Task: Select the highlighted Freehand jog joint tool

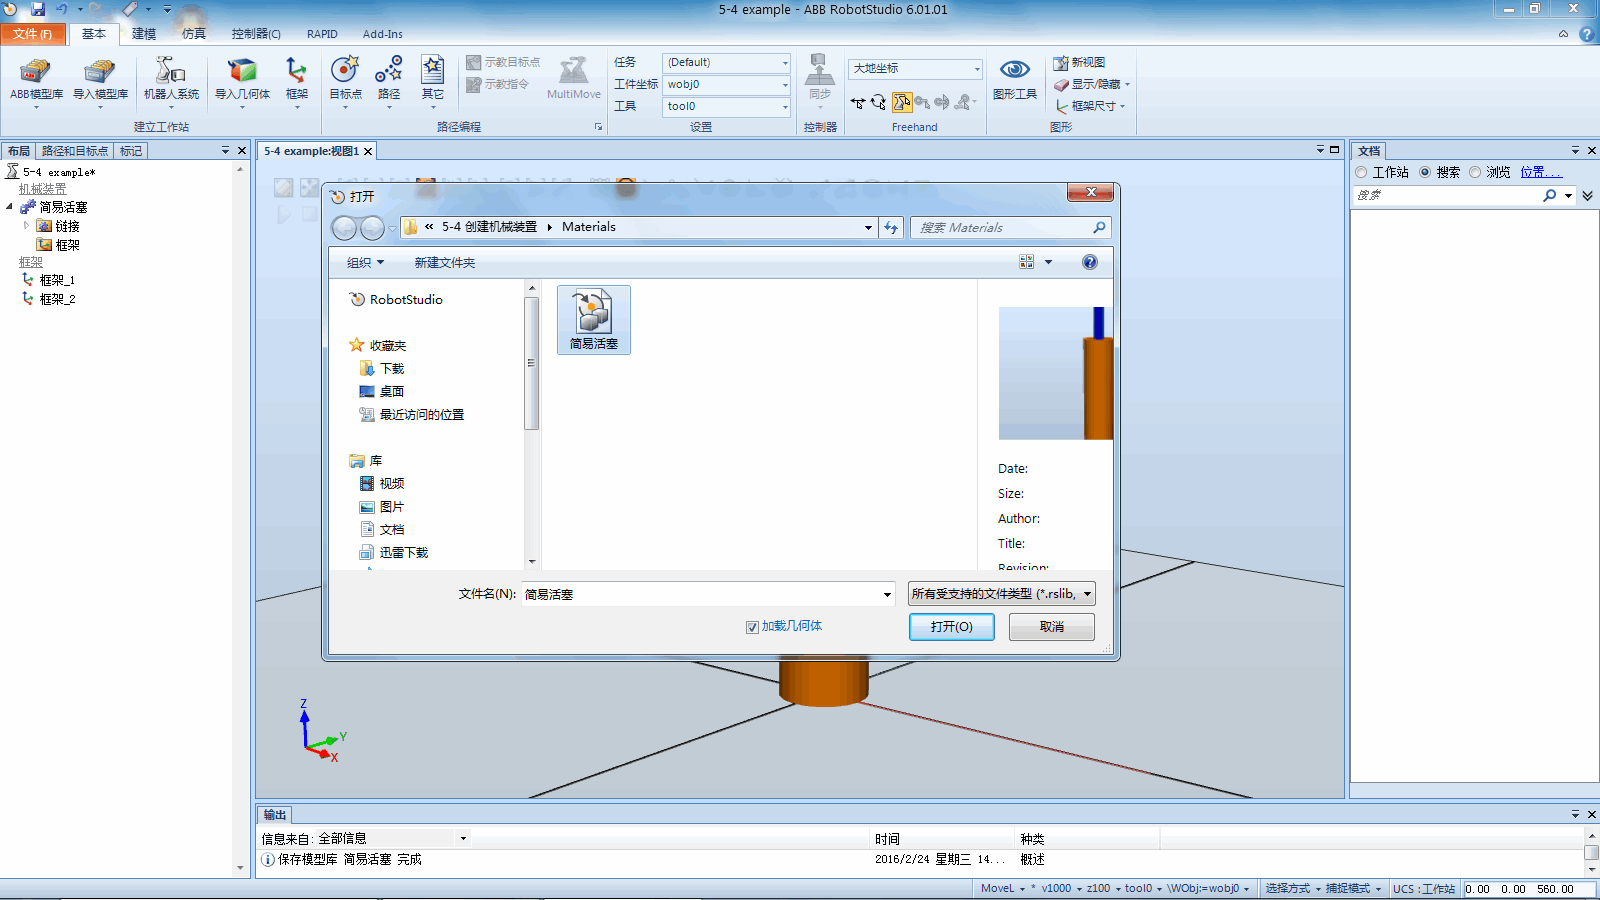Action: click(901, 102)
